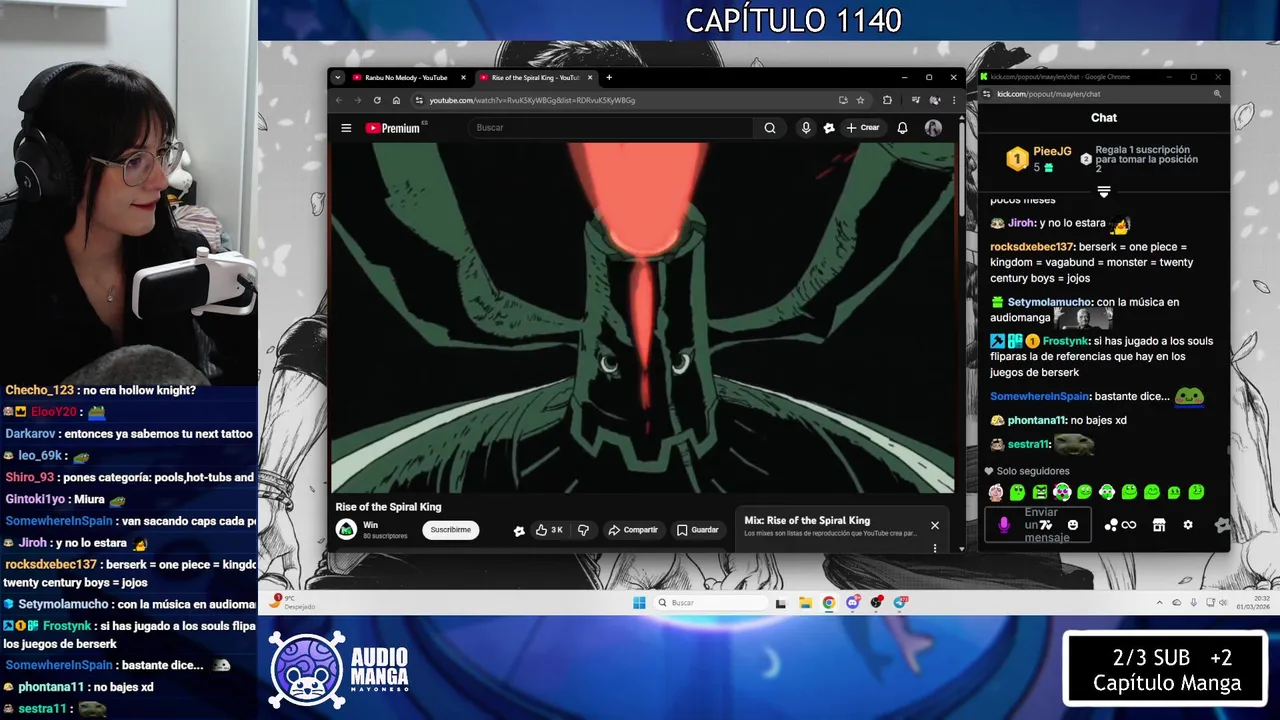Open the emoji picker smiley in chat
The width and height of the screenshot is (1280, 720).
coord(1073,525)
